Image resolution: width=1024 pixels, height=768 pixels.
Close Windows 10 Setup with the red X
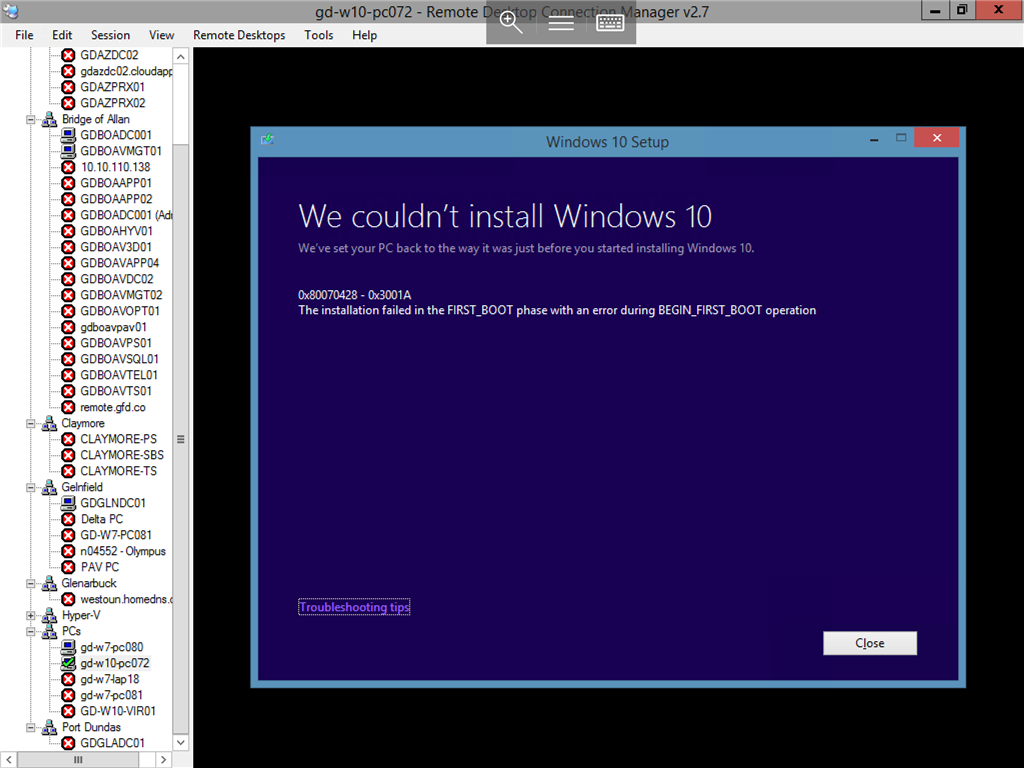pyautogui.click(x=937, y=138)
